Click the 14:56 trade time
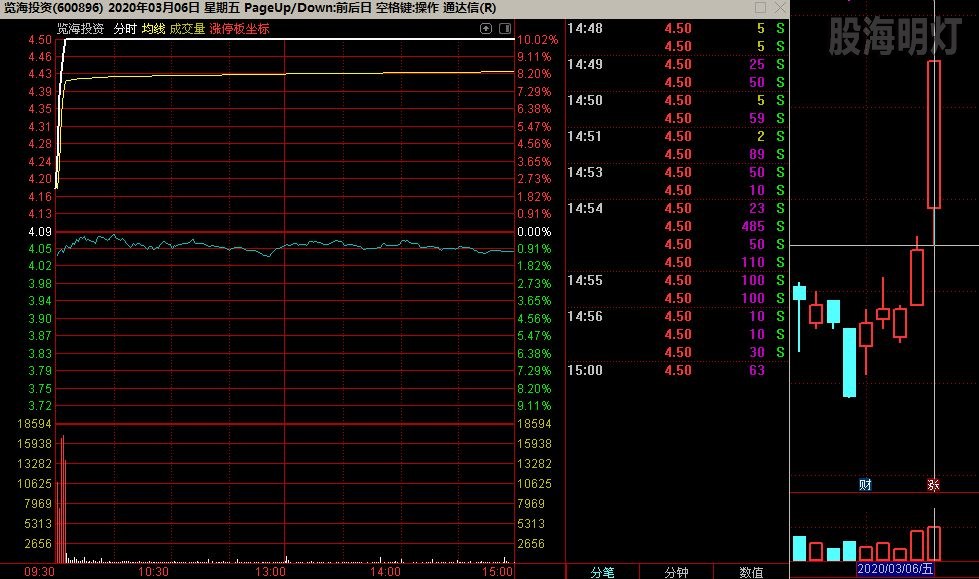Image resolution: width=979 pixels, height=579 pixels. coord(585,317)
